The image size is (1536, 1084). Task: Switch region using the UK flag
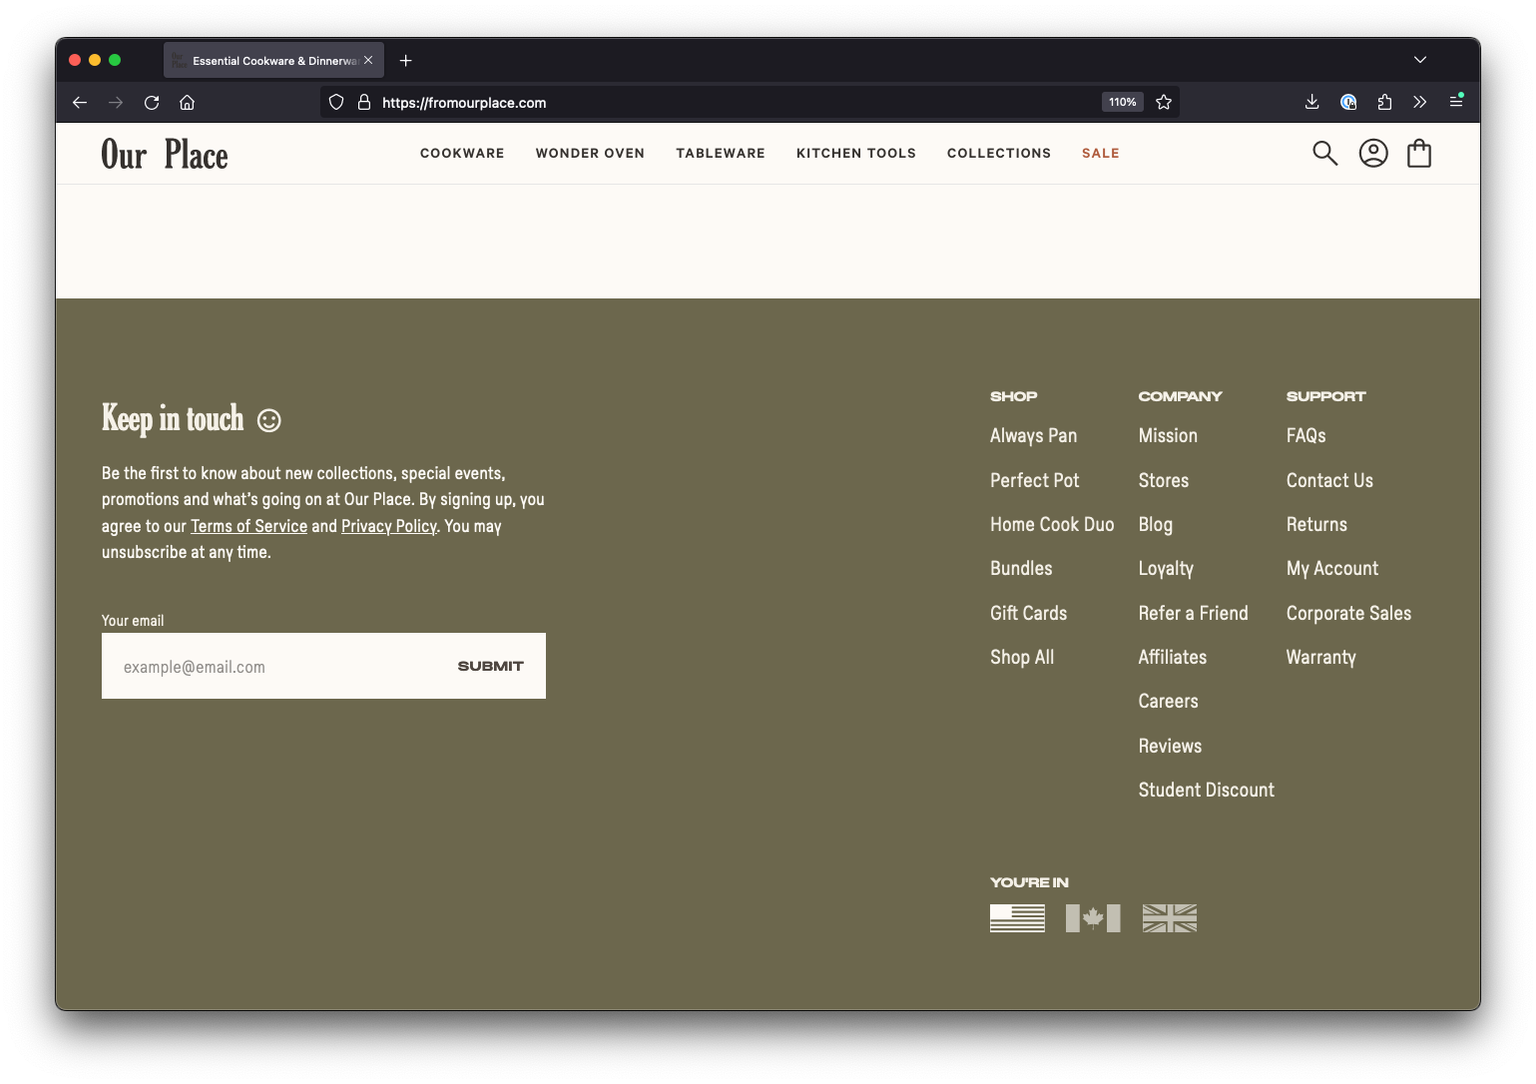(1169, 917)
